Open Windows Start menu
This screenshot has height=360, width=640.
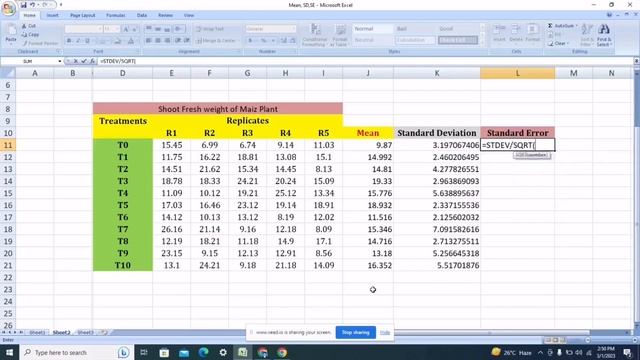click(x=9, y=352)
